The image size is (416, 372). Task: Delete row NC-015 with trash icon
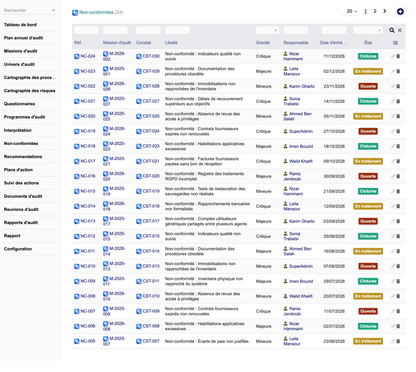(x=398, y=191)
